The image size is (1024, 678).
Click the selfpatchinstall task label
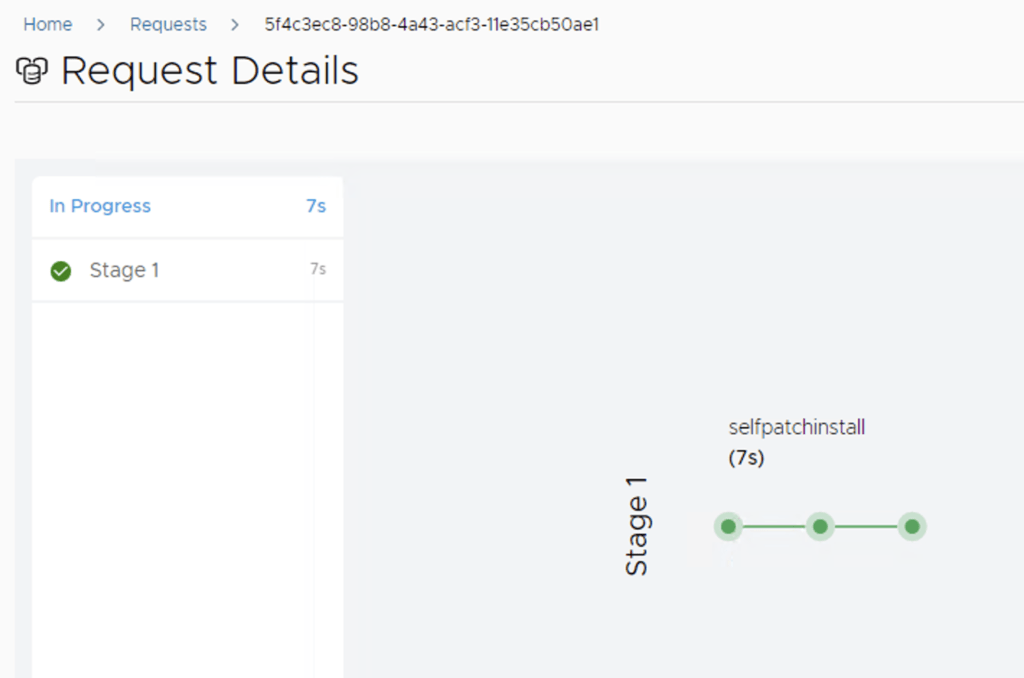pyautogui.click(x=796, y=427)
